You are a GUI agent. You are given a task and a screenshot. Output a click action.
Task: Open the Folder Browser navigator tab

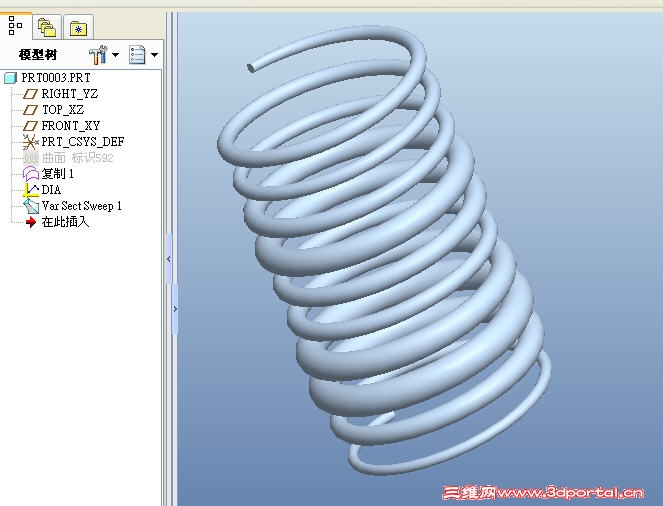point(47,27)
